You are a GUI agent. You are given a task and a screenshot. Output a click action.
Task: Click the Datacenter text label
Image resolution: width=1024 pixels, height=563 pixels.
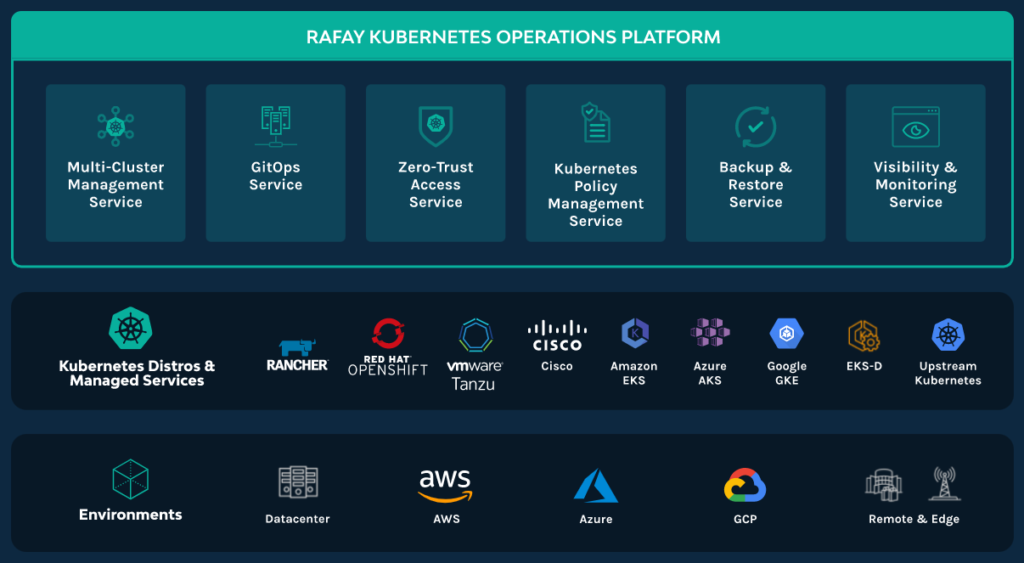coord(297,519)
